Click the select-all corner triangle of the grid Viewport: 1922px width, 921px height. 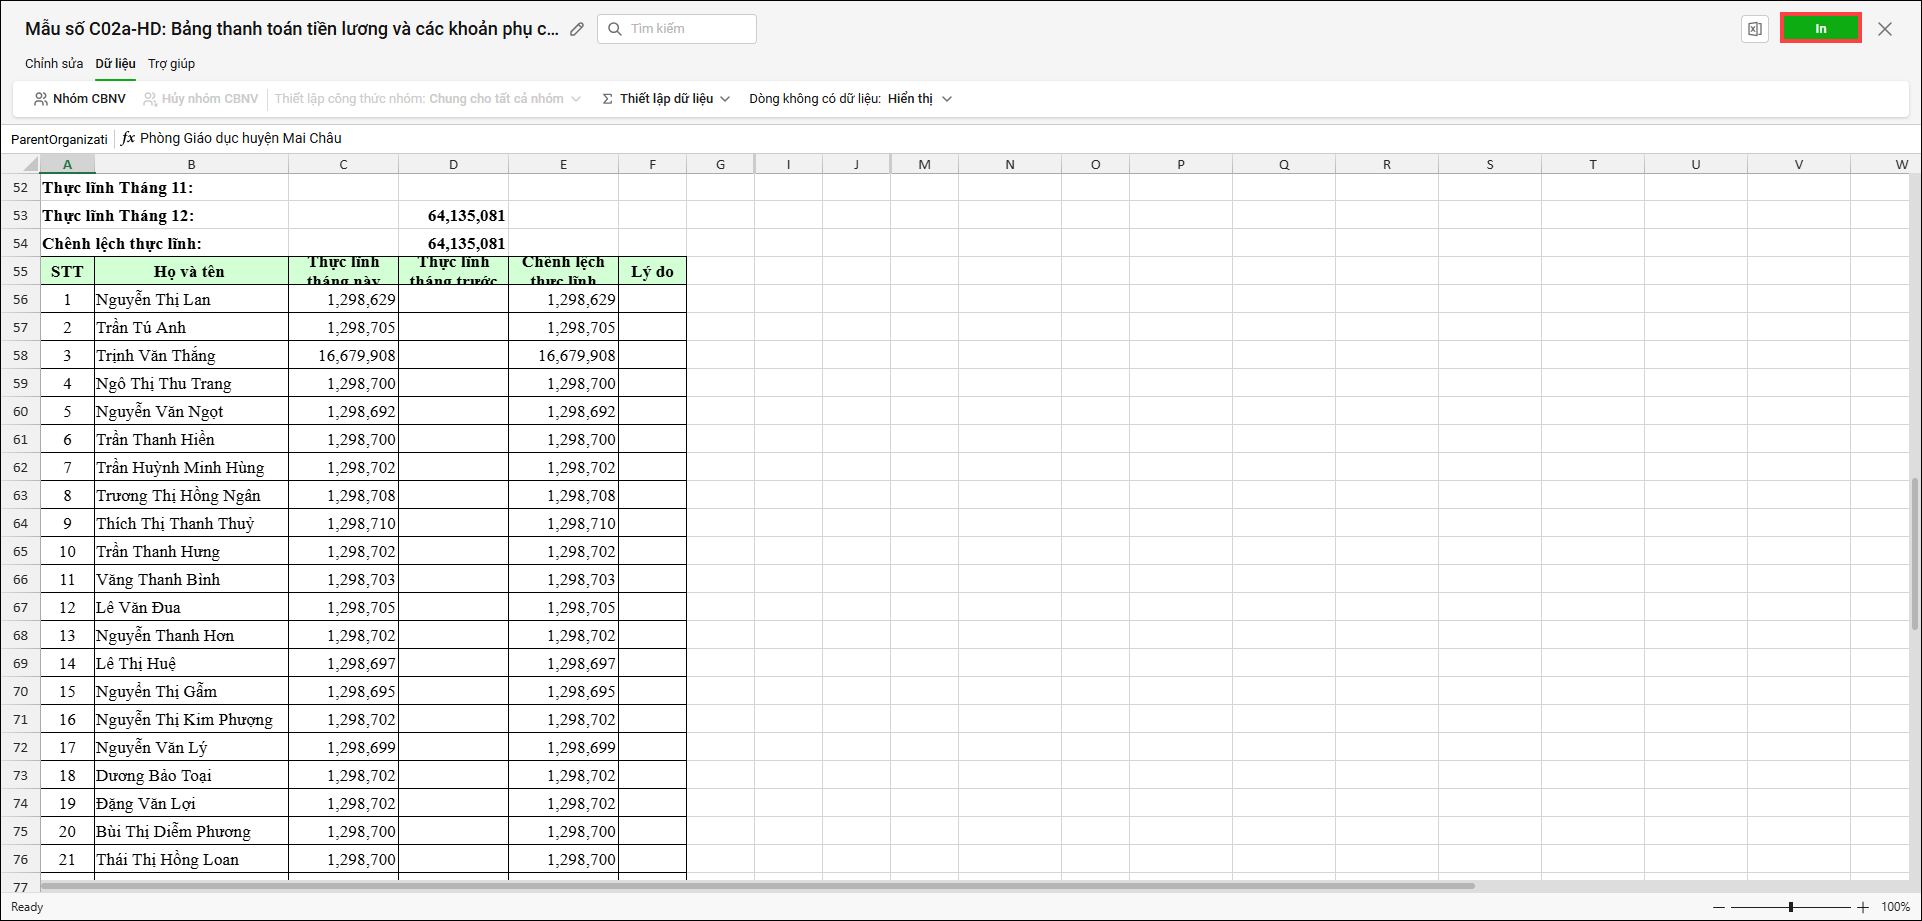click(x=30, y=165)
